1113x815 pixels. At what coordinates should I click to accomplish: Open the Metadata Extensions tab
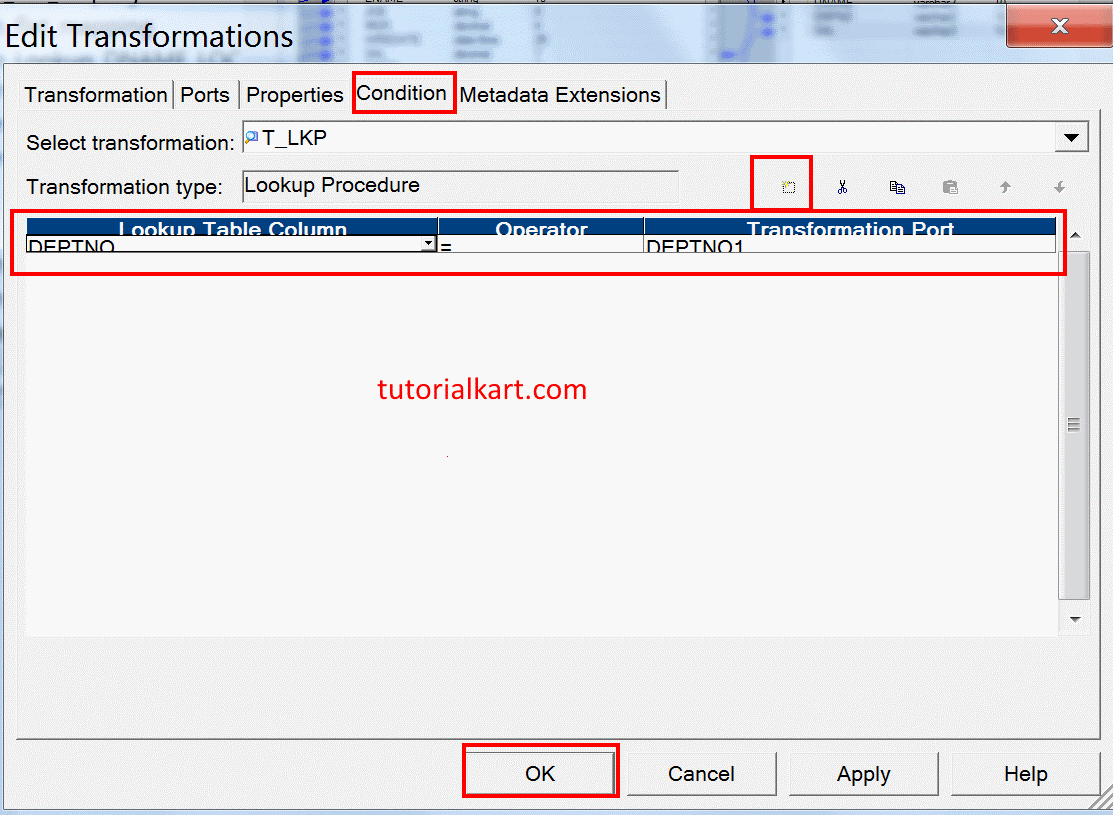(560, 93)
